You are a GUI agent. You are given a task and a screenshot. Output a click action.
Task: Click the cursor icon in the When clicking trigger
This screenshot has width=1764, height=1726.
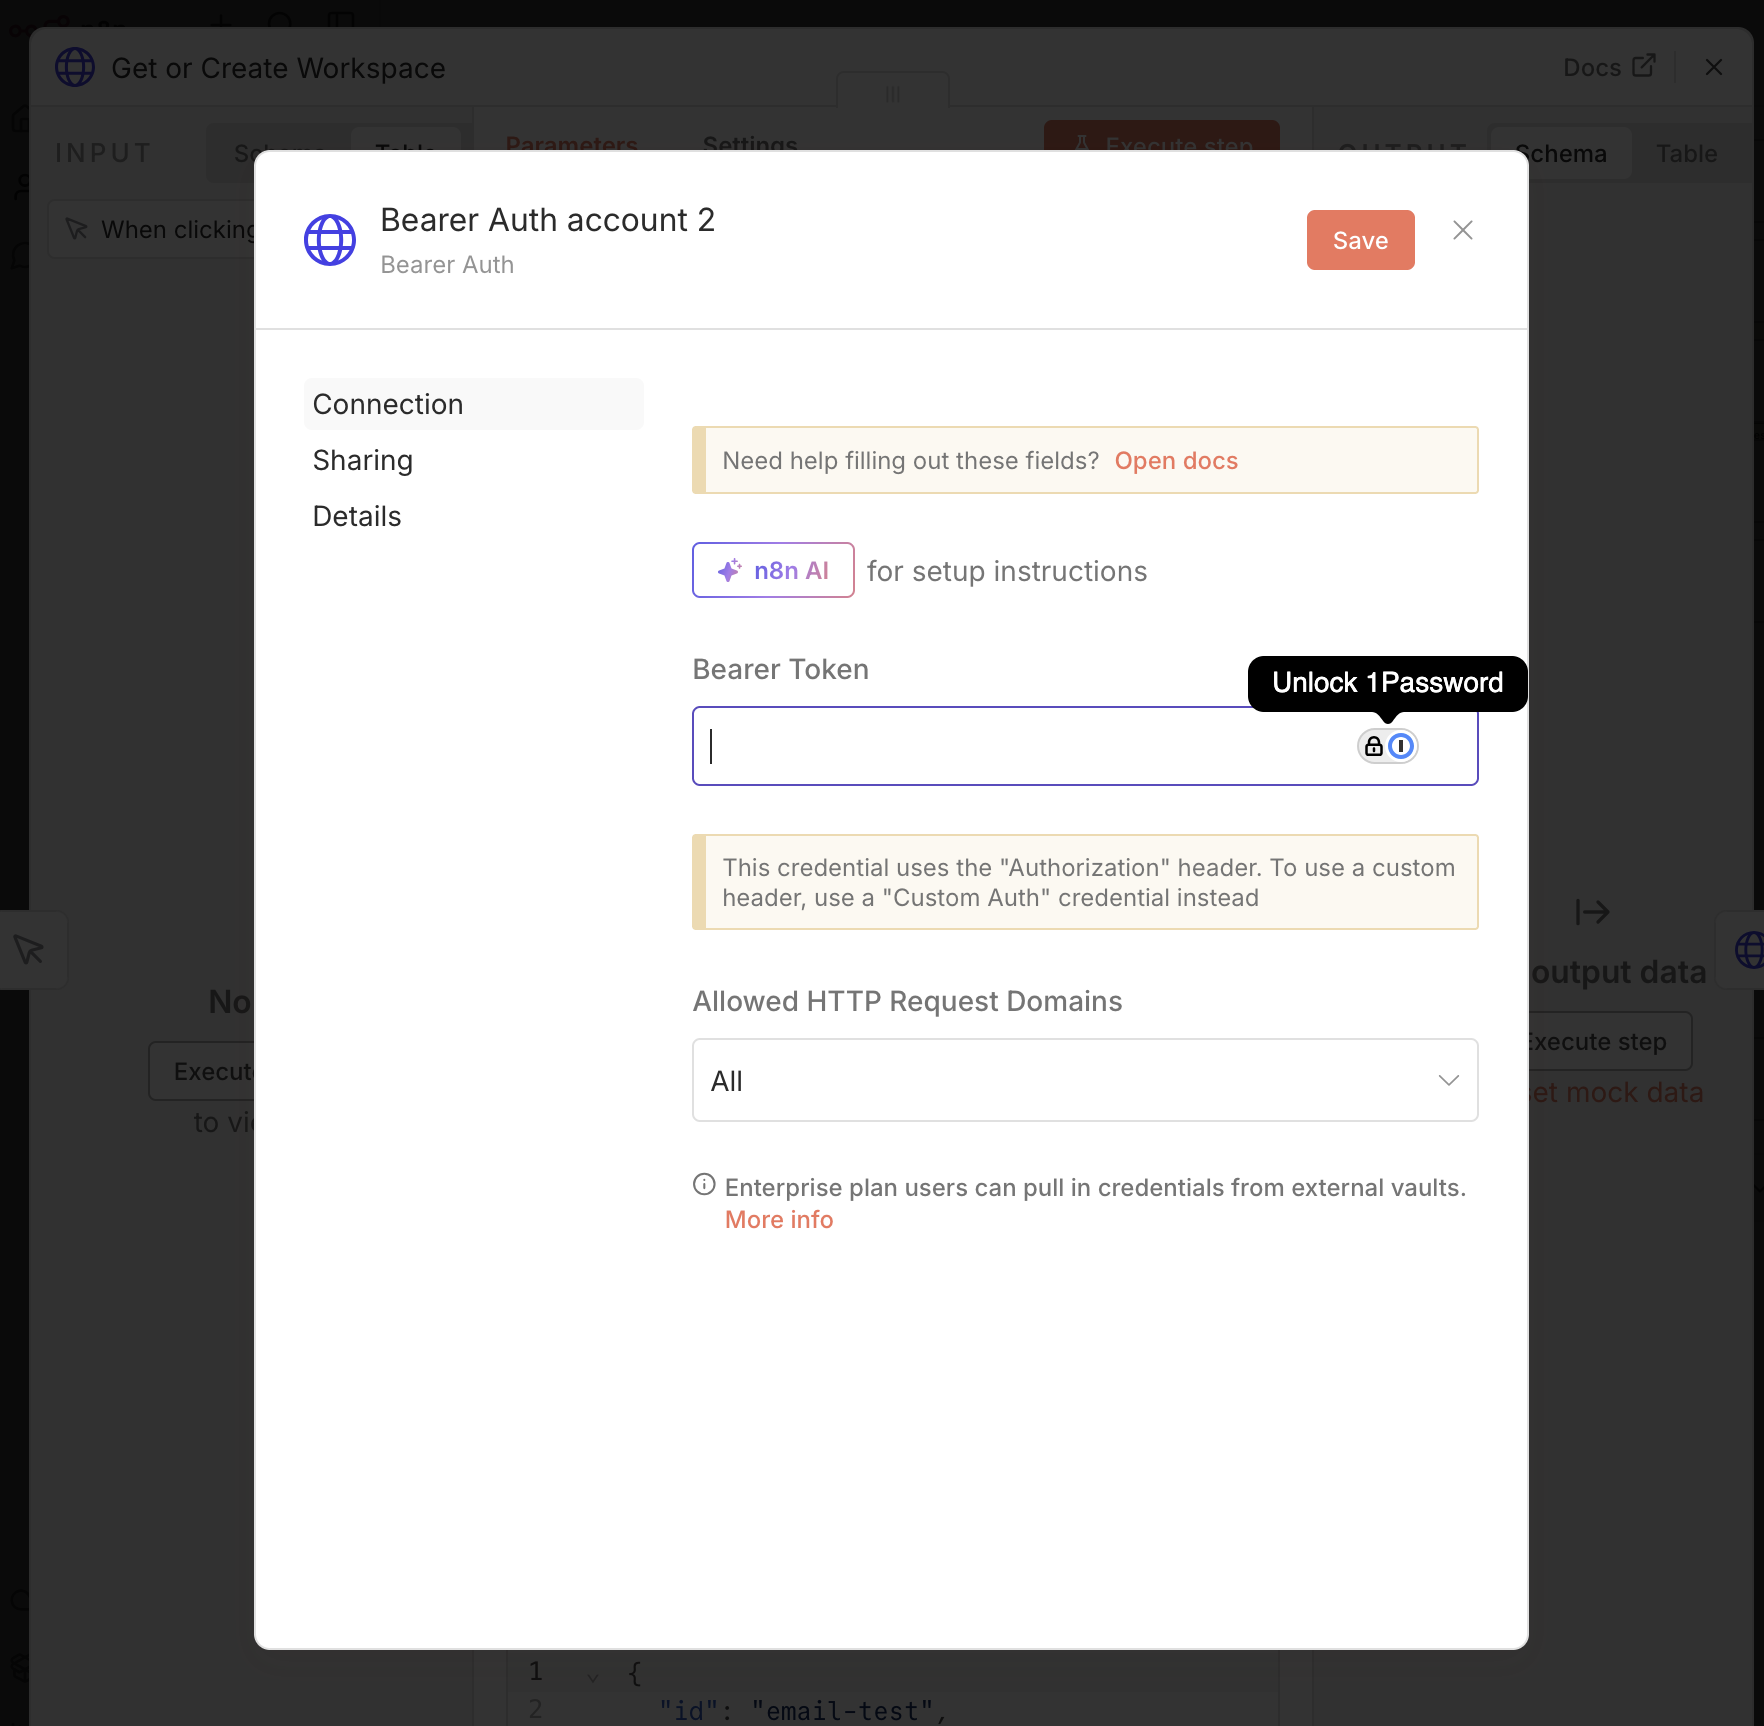[x=78, y=229]
